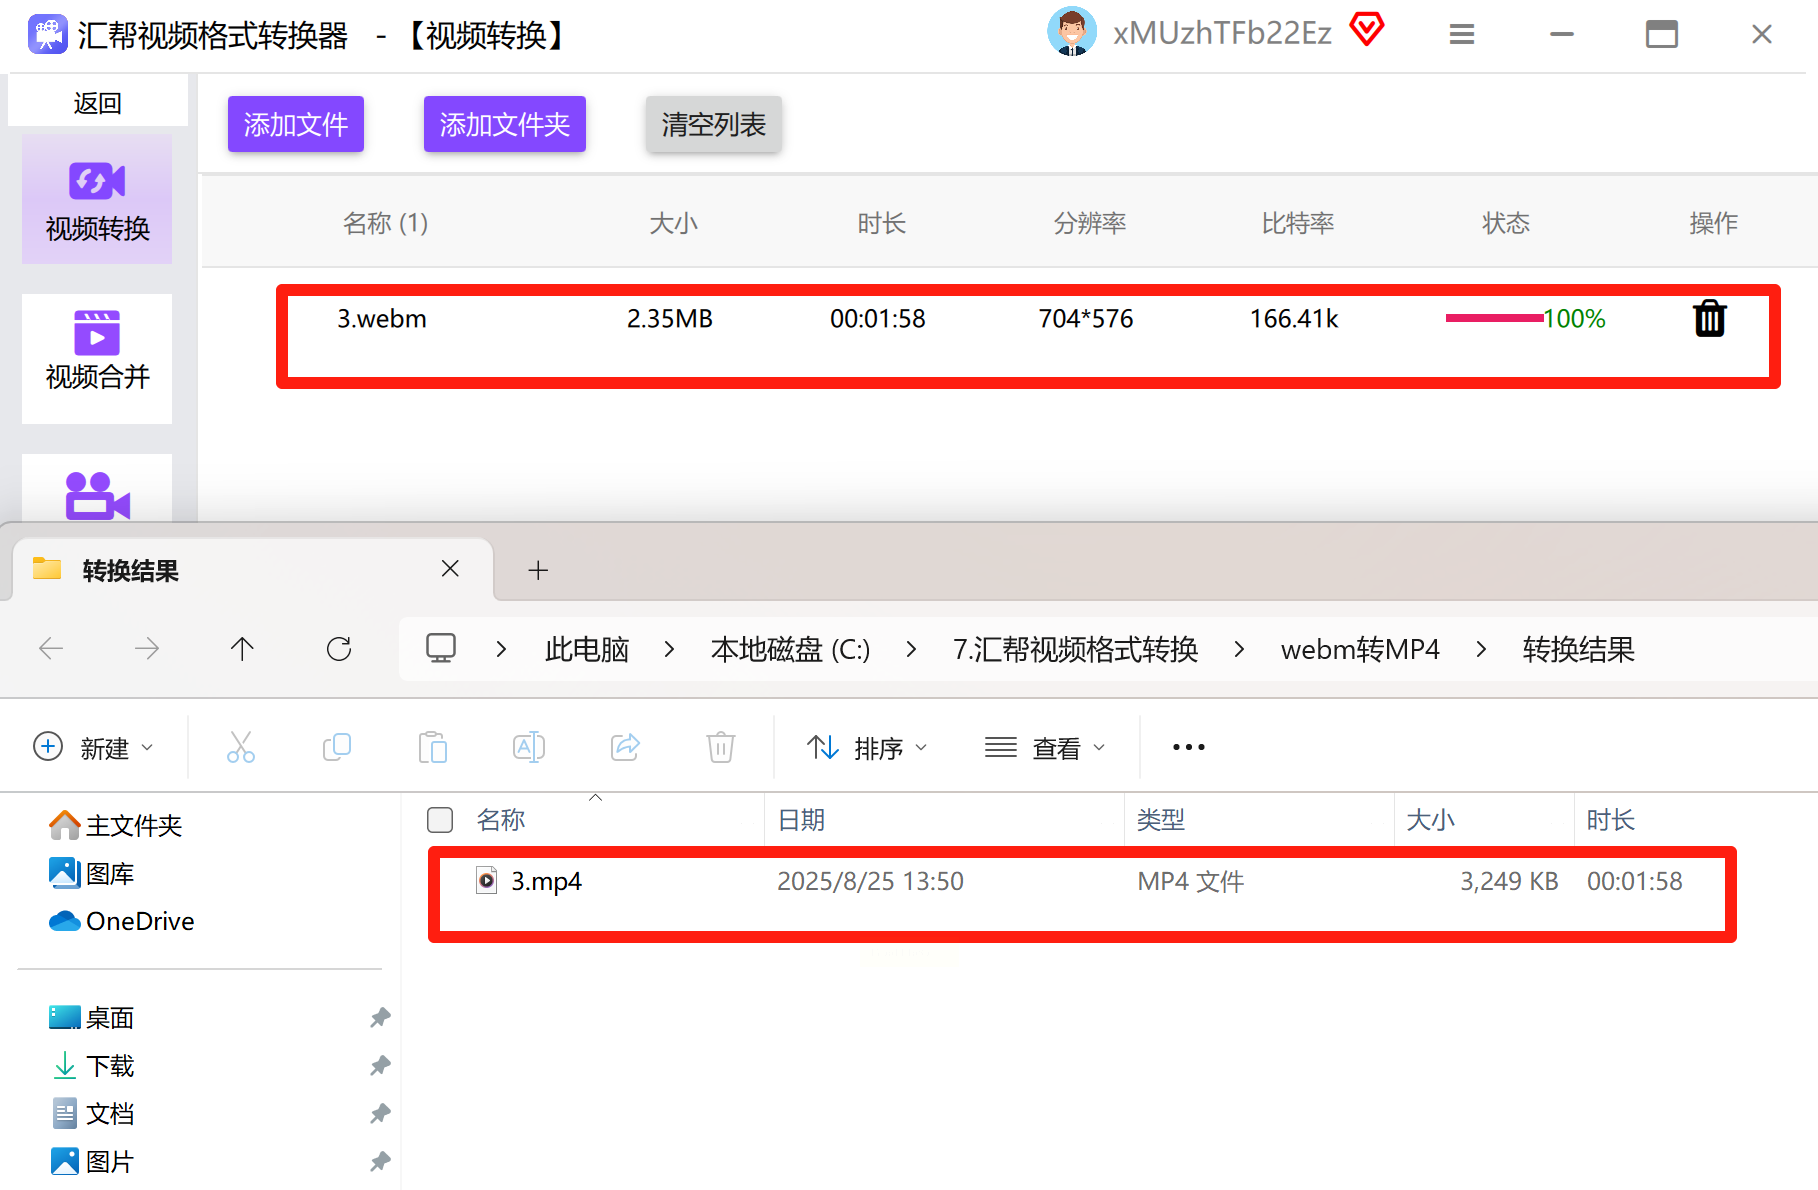
Task: Add a new Explorer tab
Action: point(538,570)
